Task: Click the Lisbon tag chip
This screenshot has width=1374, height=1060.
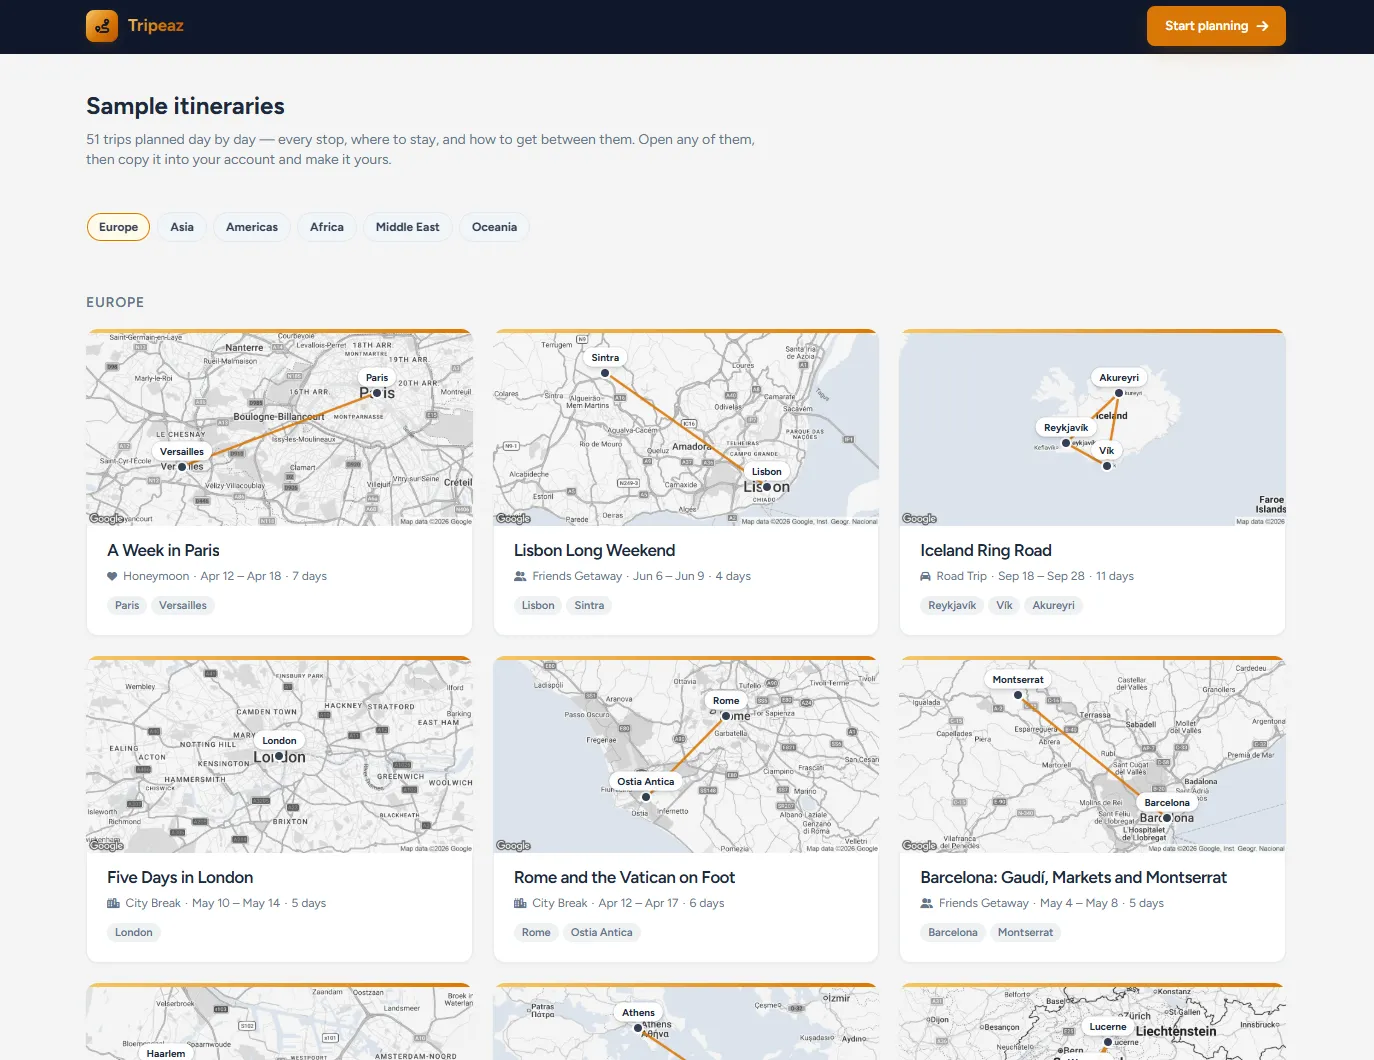Action: 538,605
